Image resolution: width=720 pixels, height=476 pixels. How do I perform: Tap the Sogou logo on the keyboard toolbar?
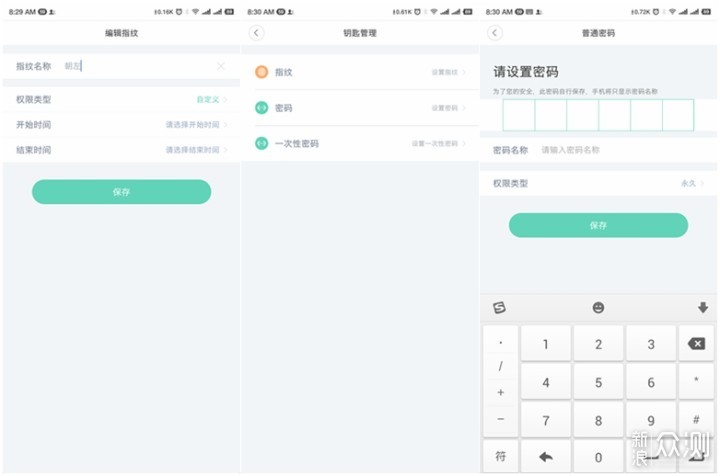point(500,307)
